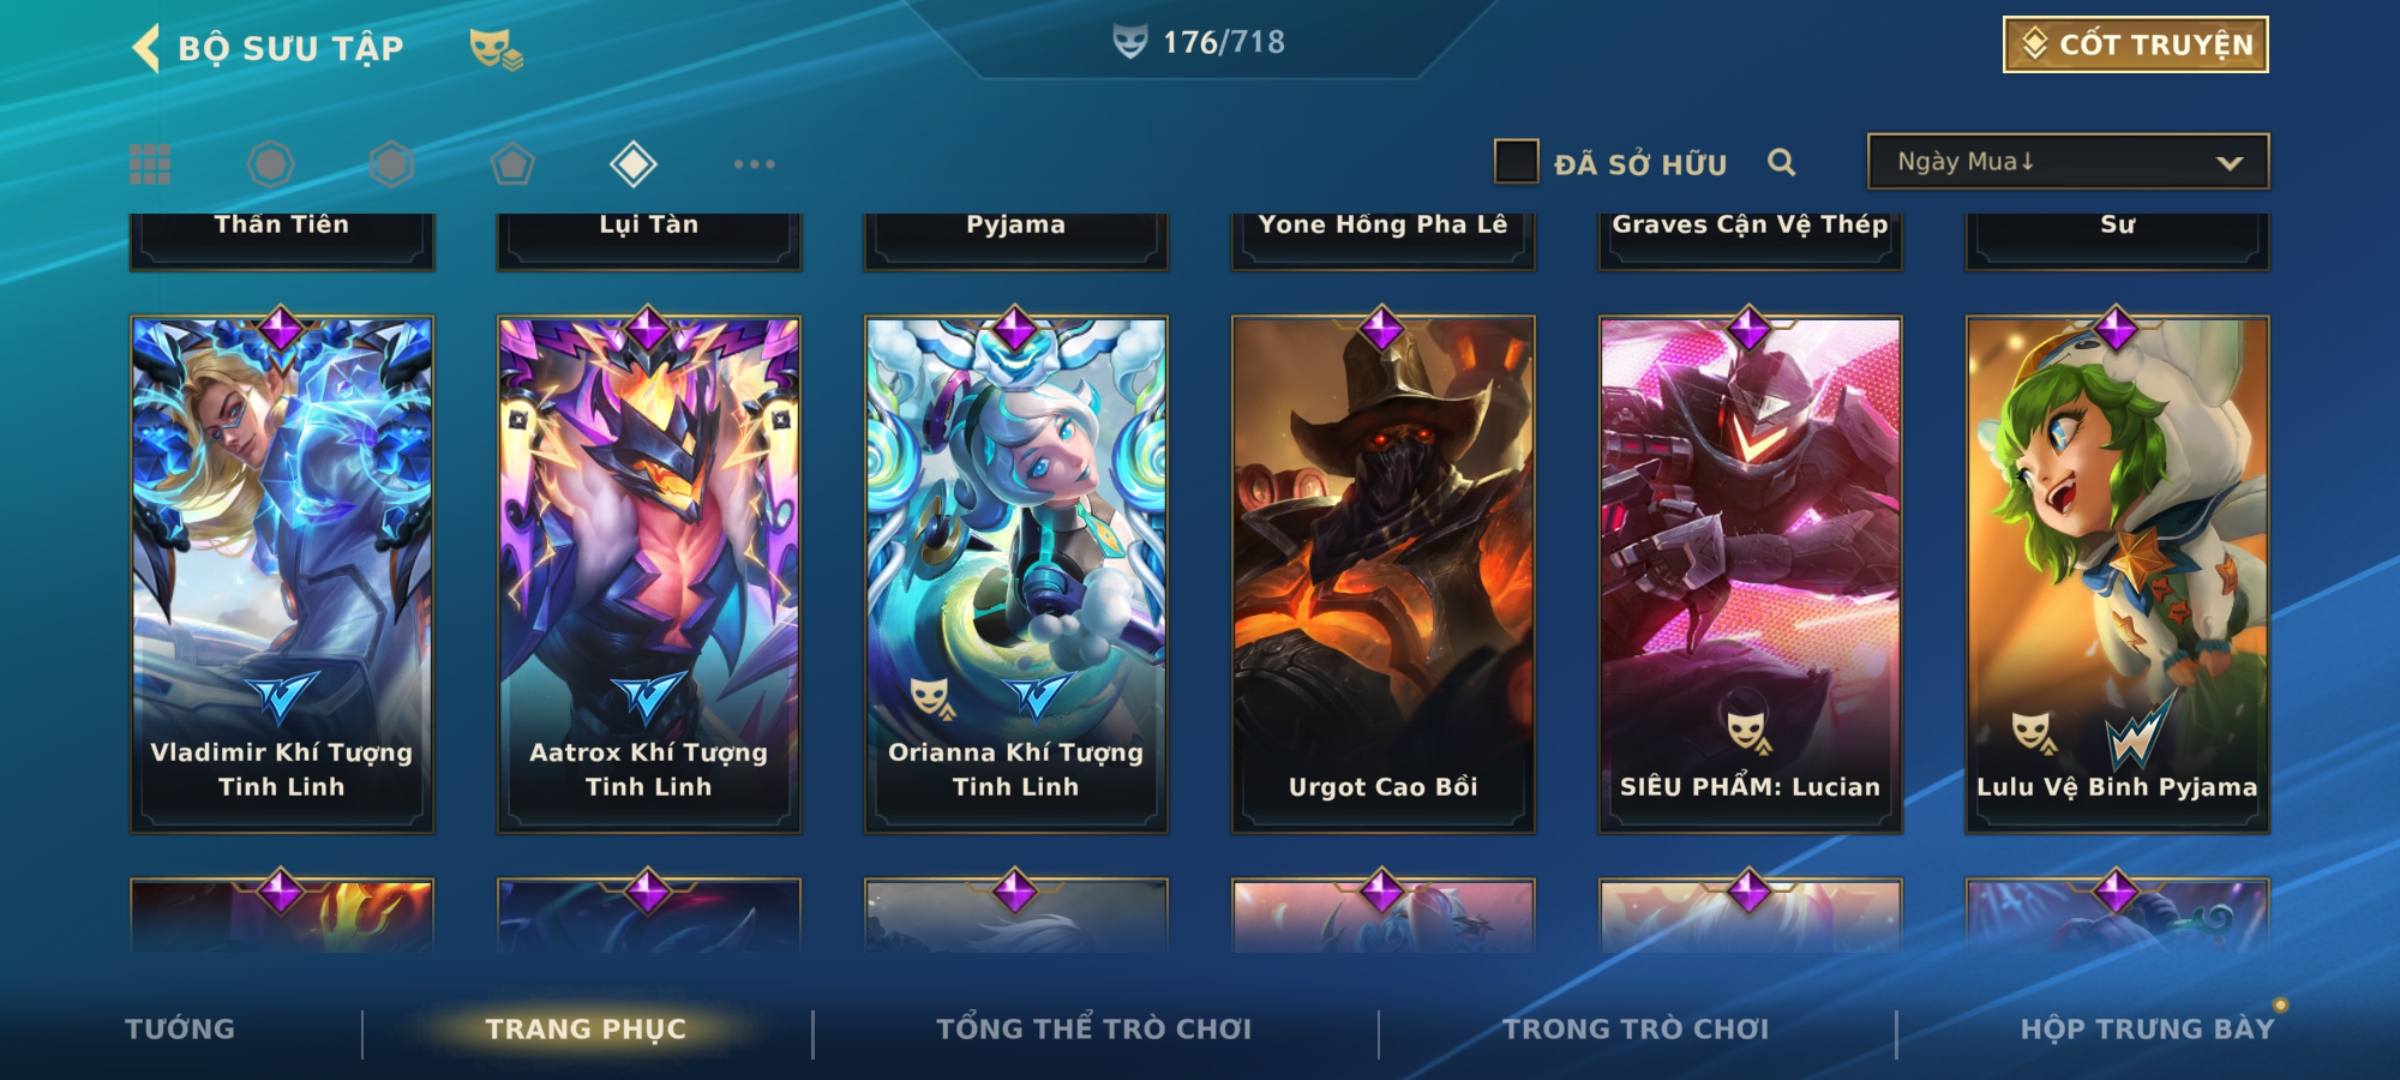Open the mask and coins skin shop icon
Viewport: 2400px width, 1080px height.
click(496, 49)
